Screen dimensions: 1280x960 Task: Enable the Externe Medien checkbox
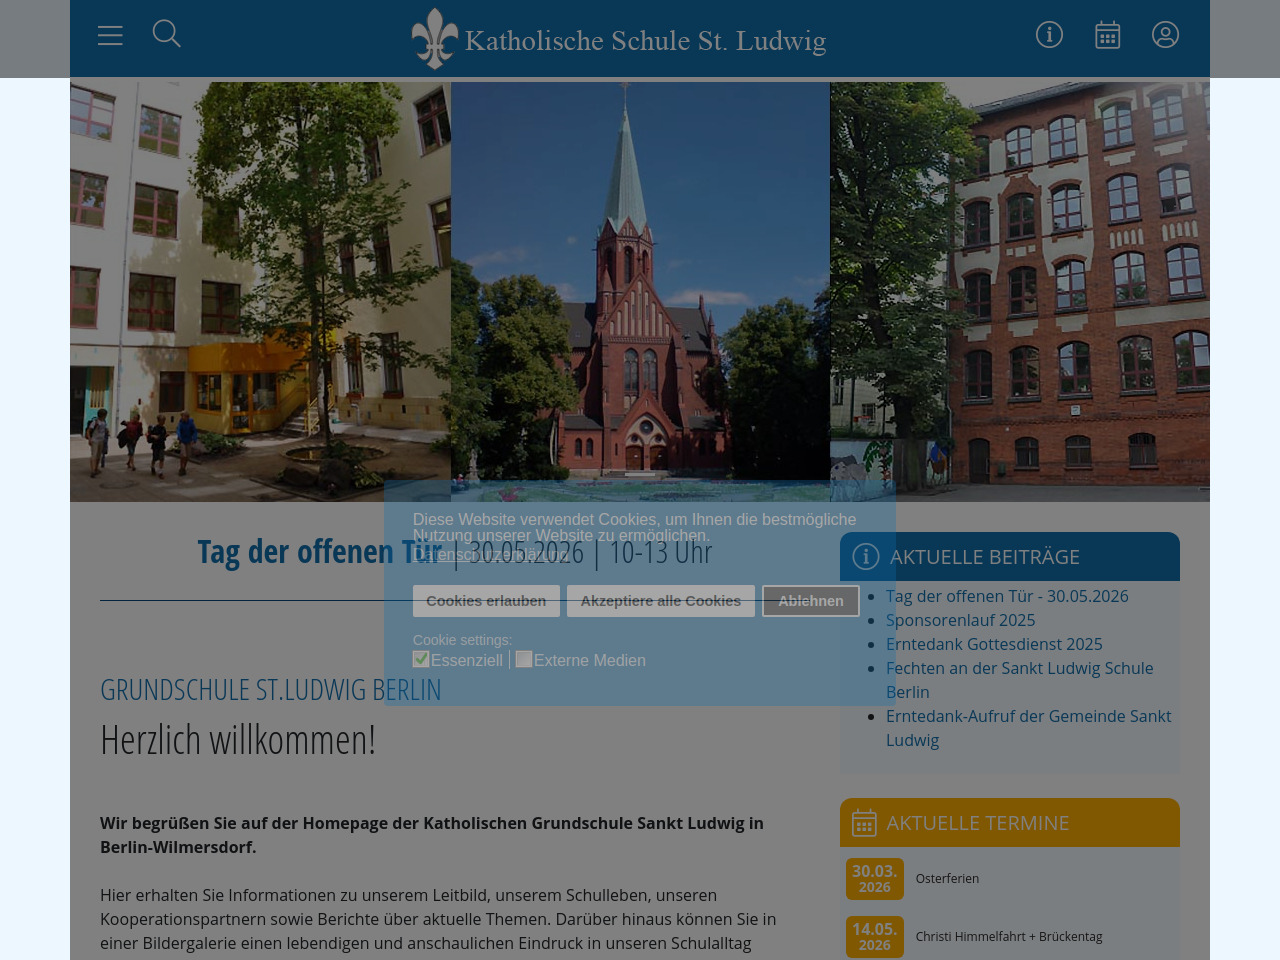click(x=524, y=659)
